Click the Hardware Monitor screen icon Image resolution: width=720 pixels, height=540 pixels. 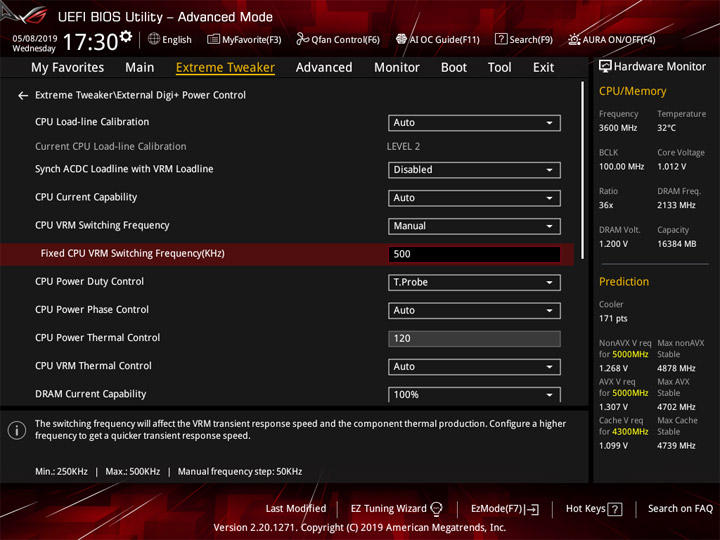click(x=605, y=67)
